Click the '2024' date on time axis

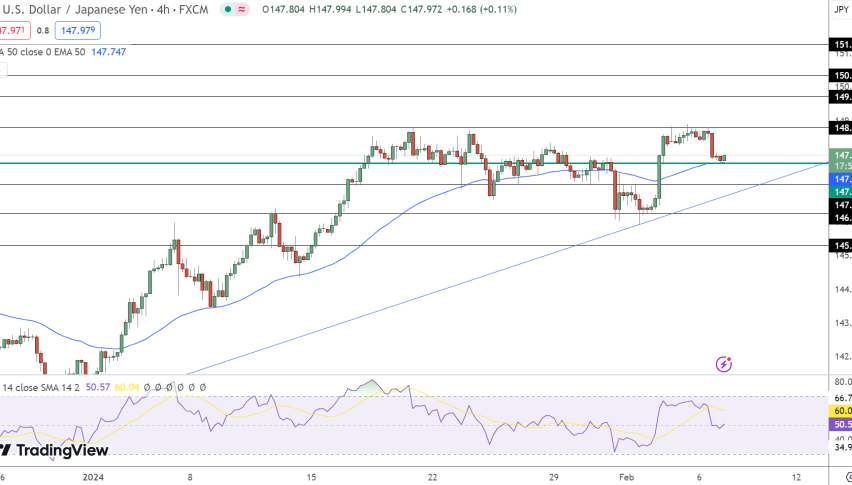point(93,477)
